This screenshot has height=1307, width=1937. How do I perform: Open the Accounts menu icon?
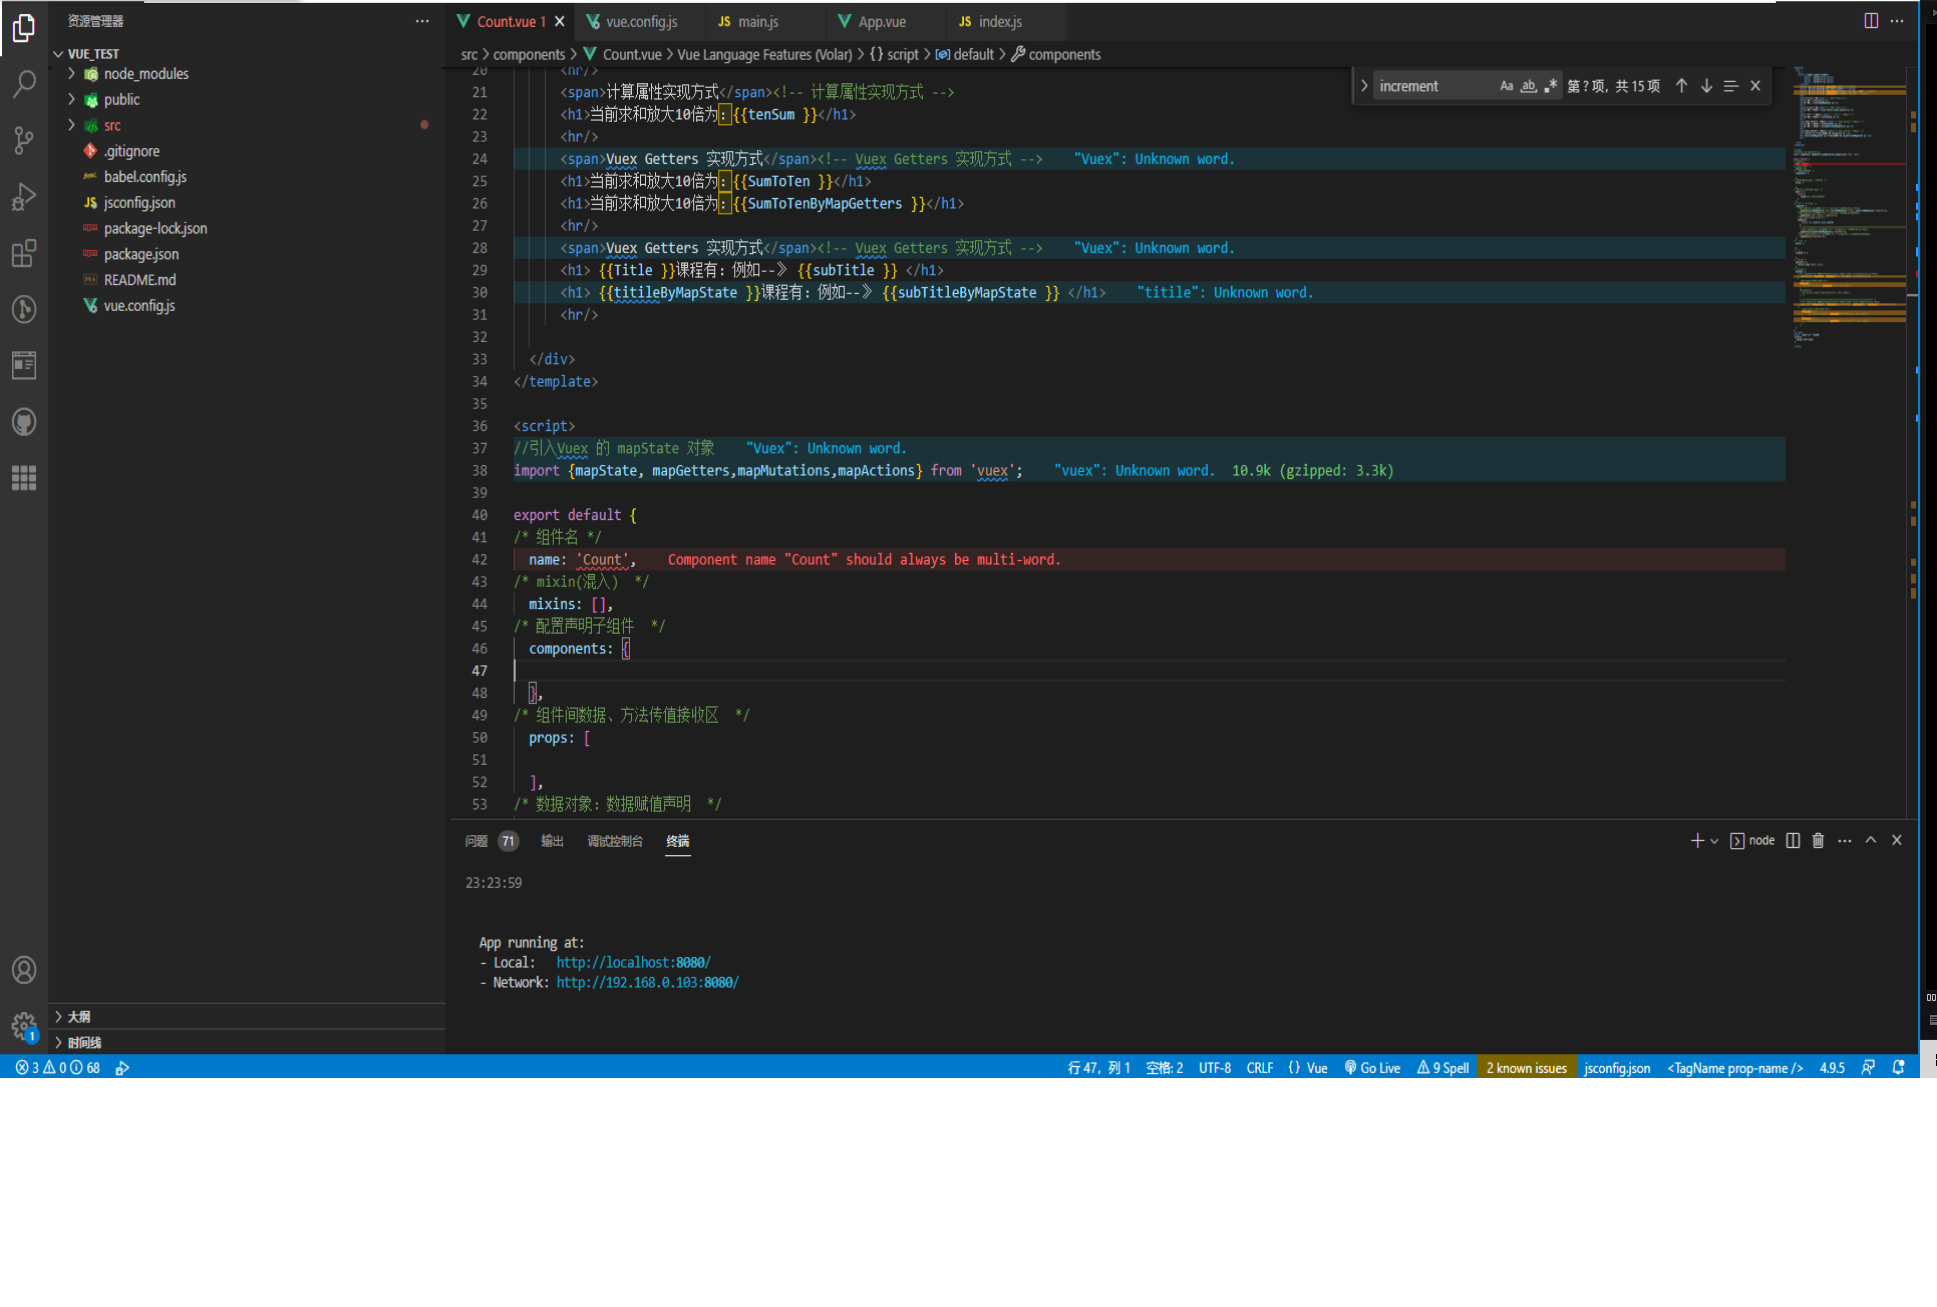24,969
